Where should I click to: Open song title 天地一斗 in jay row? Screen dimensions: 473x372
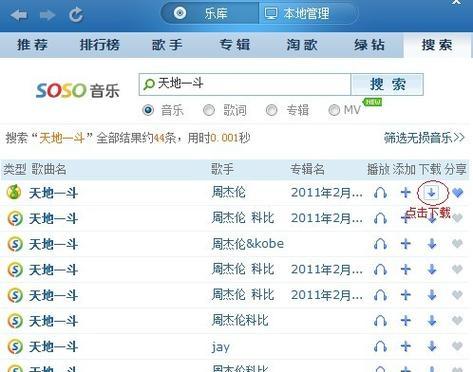pos(53,347)
